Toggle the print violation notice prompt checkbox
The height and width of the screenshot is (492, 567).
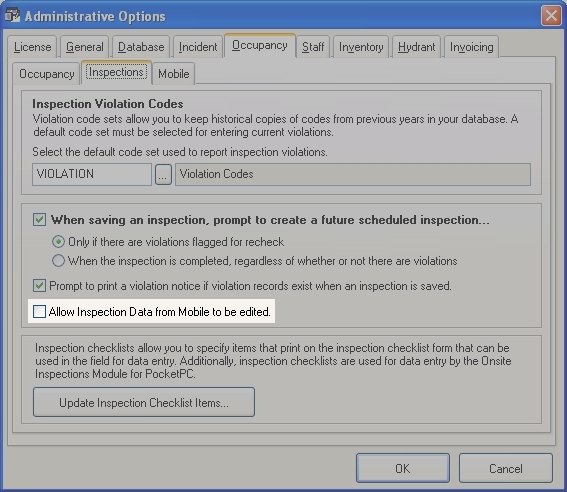pos(39,286)
